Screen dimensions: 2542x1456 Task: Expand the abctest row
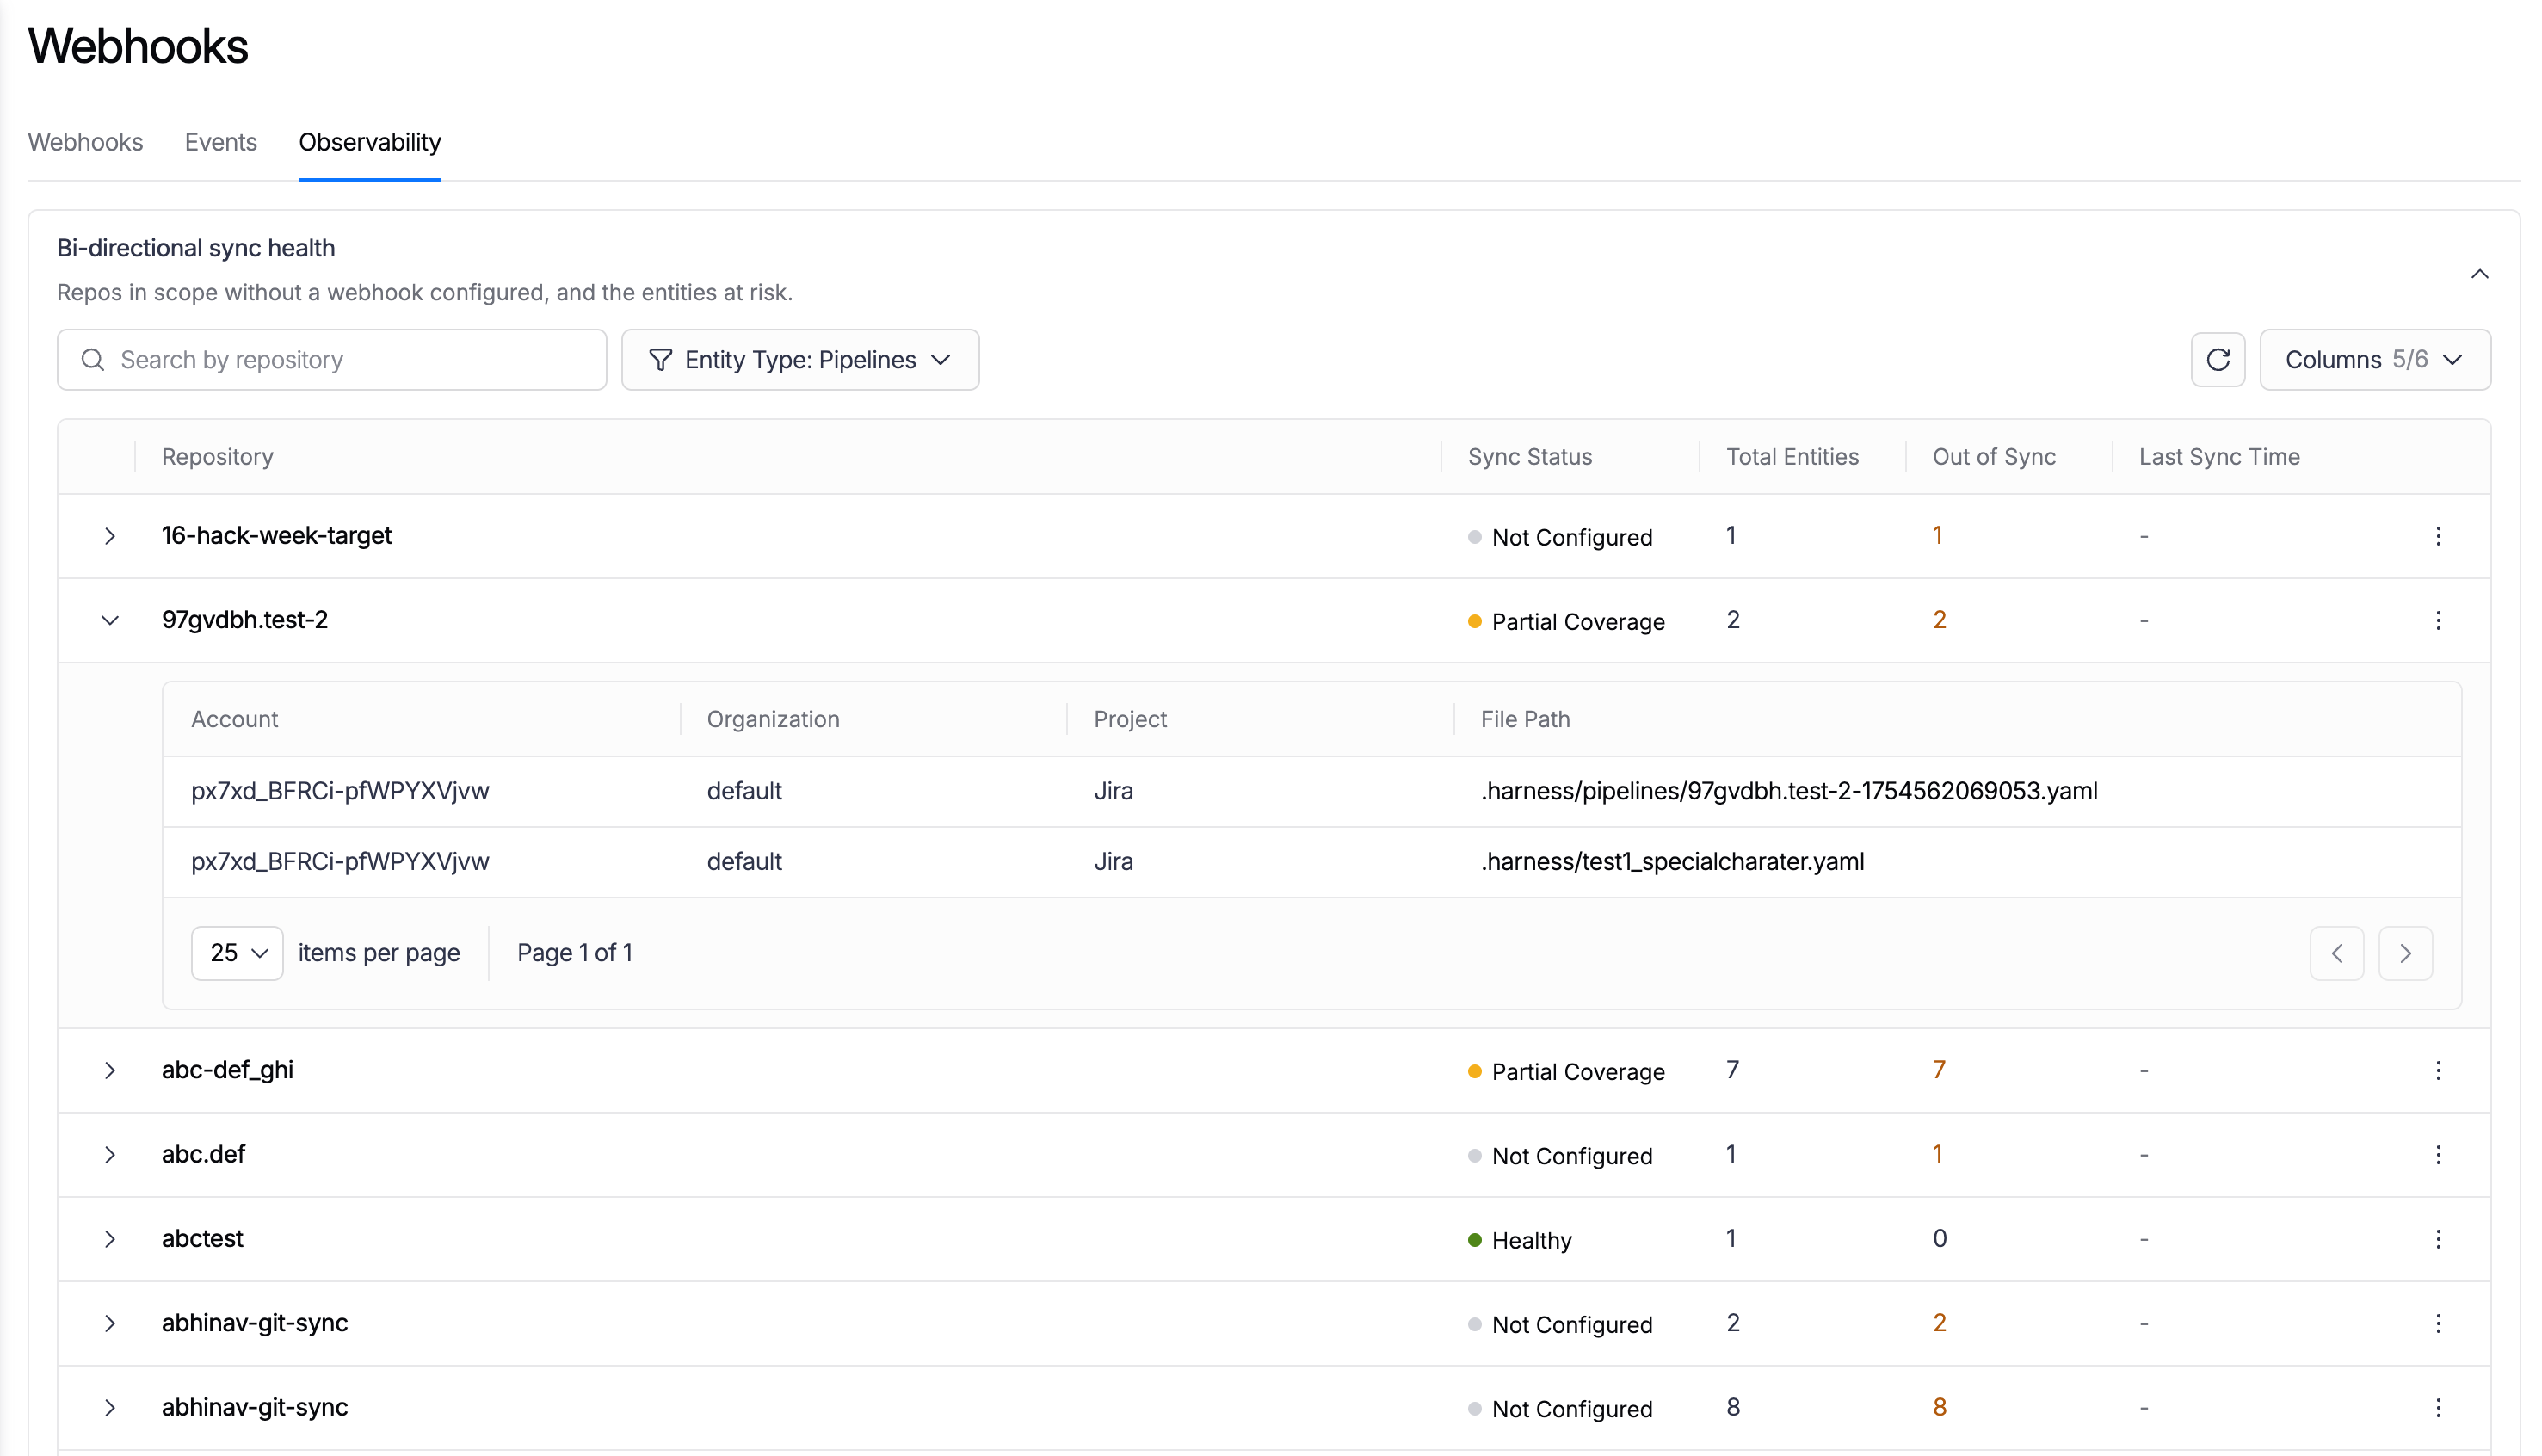(x=110, y=1239)
